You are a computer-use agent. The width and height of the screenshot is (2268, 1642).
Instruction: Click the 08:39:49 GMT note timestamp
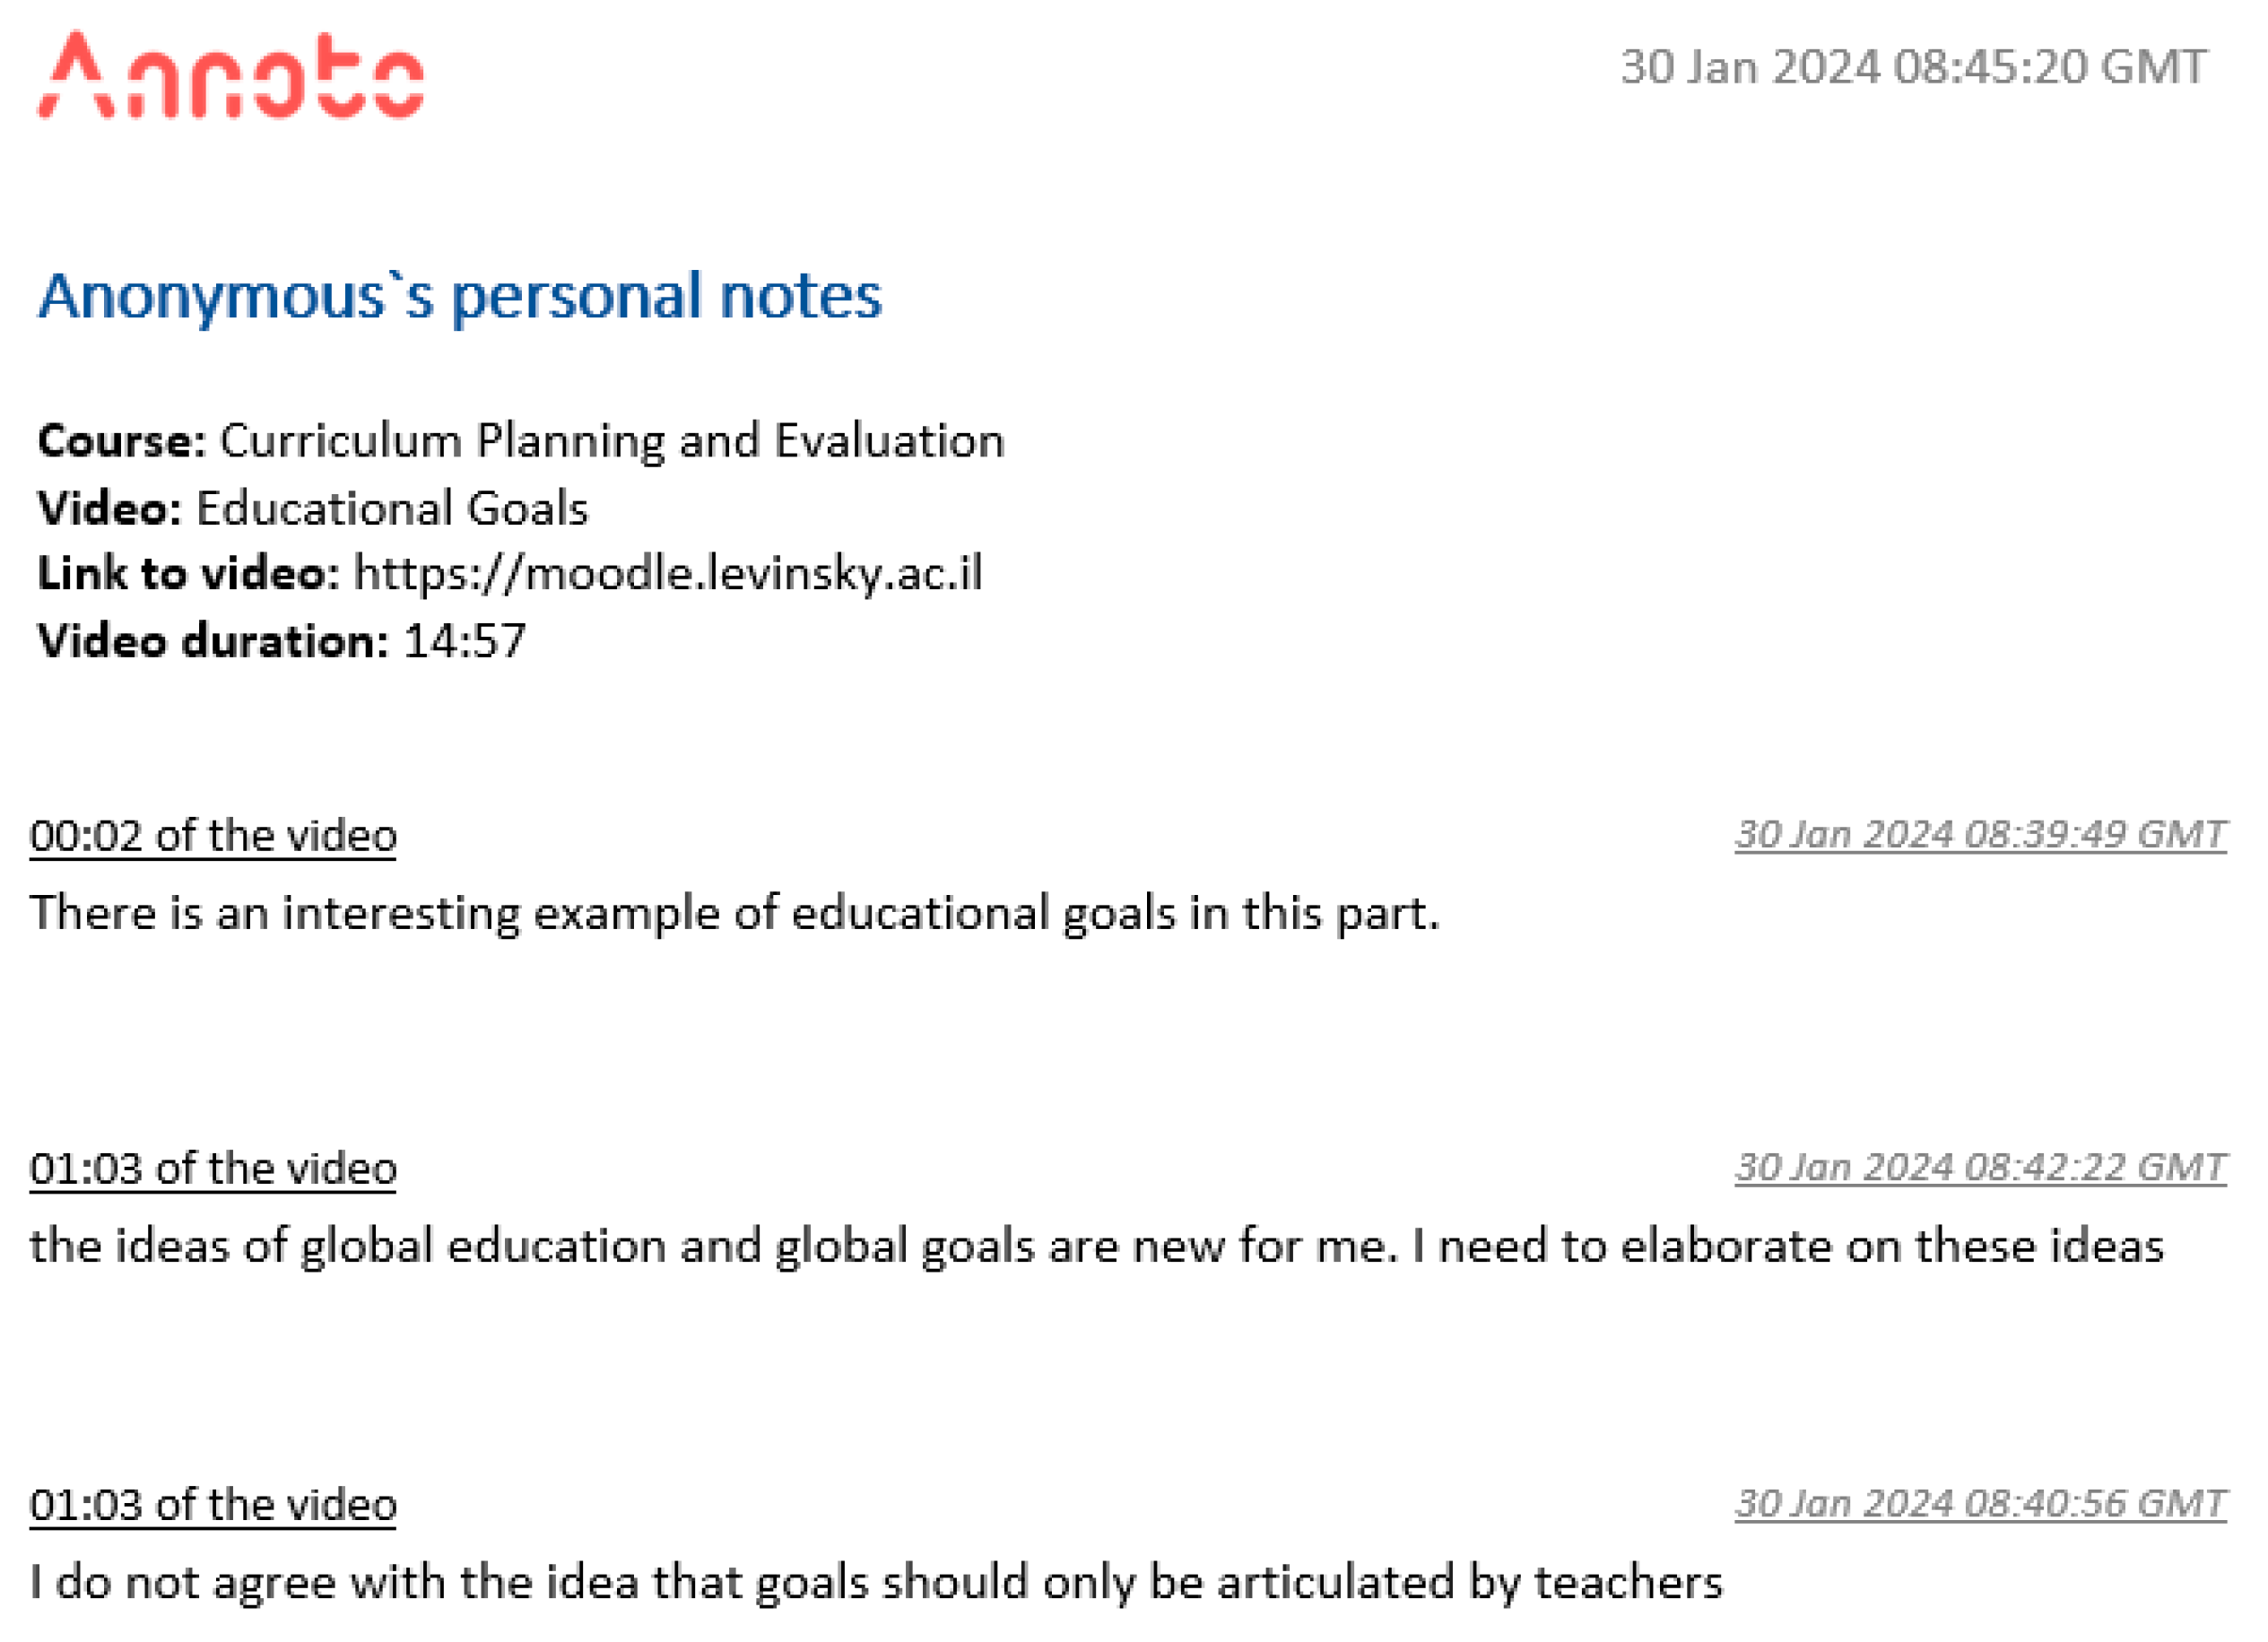tap(1979, 835)
